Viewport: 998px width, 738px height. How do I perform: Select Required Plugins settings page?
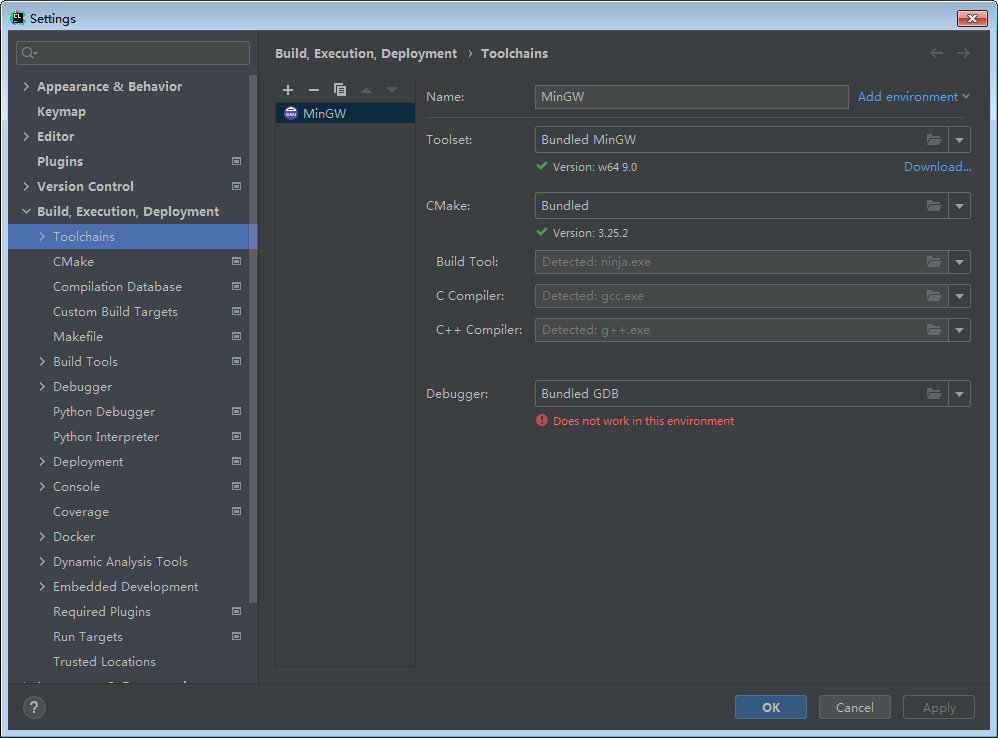pyautogui.click(x=102, y=611)
